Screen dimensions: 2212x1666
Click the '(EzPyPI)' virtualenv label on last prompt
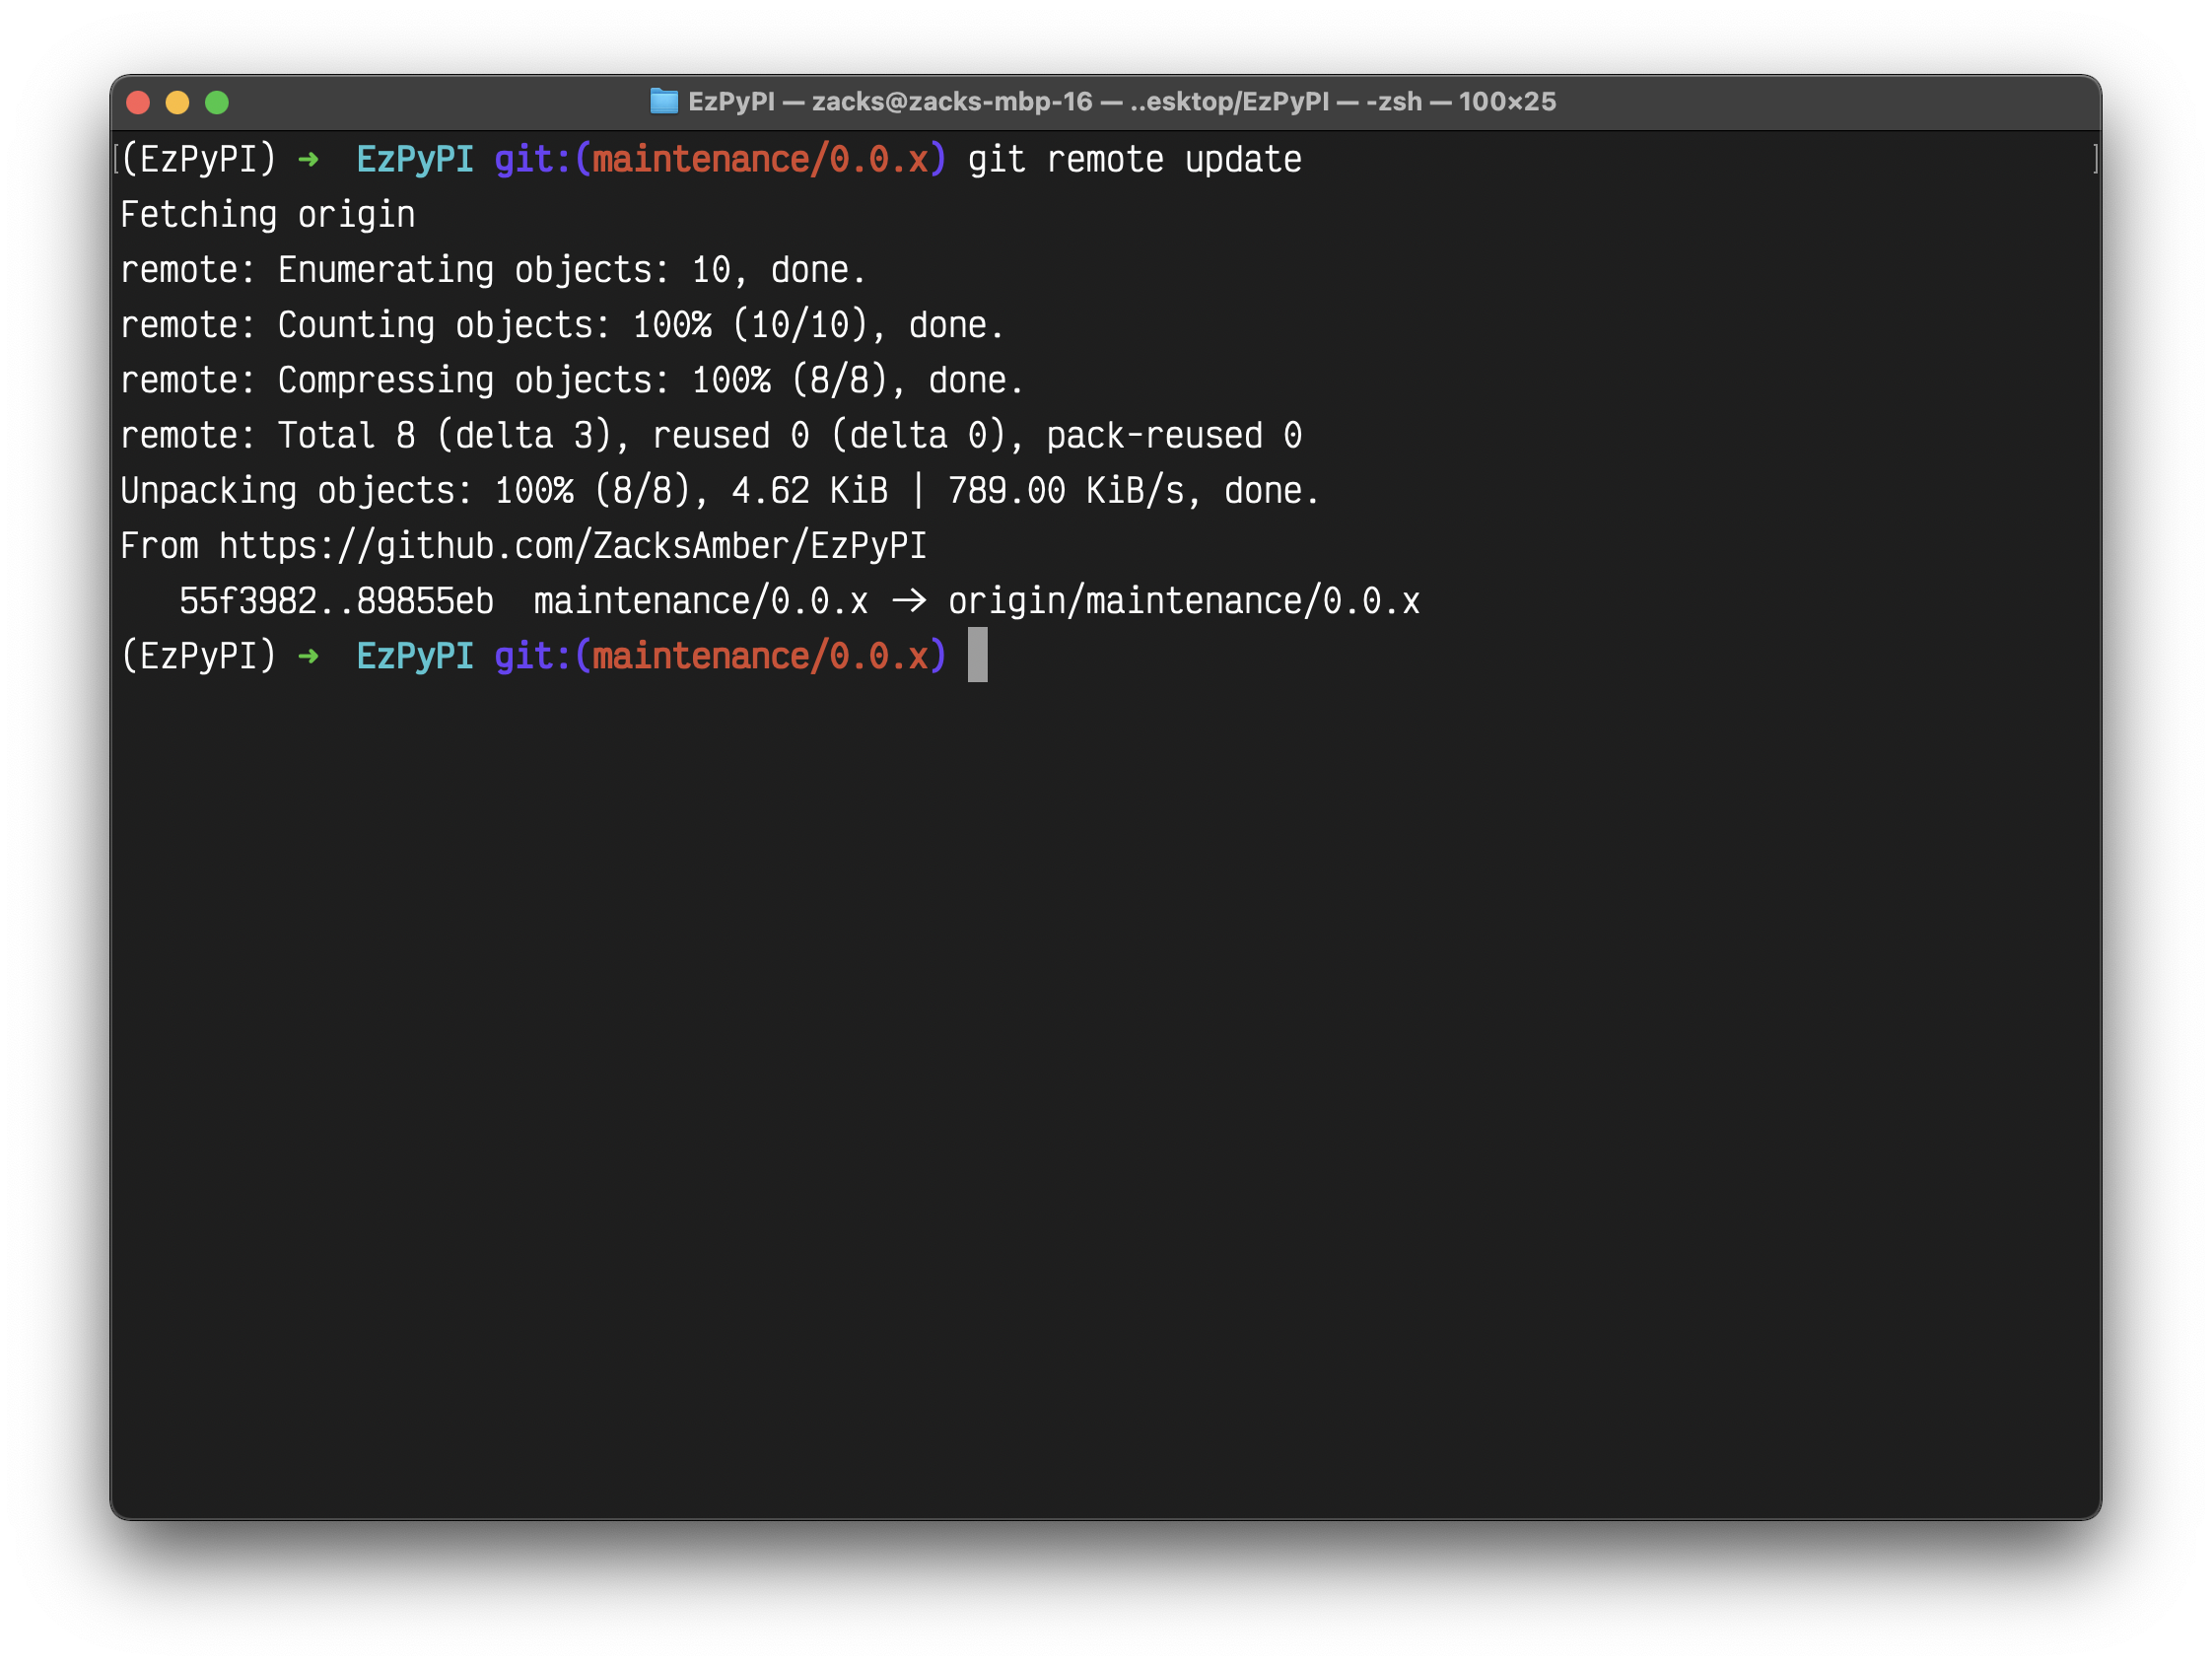pos(198,656)
